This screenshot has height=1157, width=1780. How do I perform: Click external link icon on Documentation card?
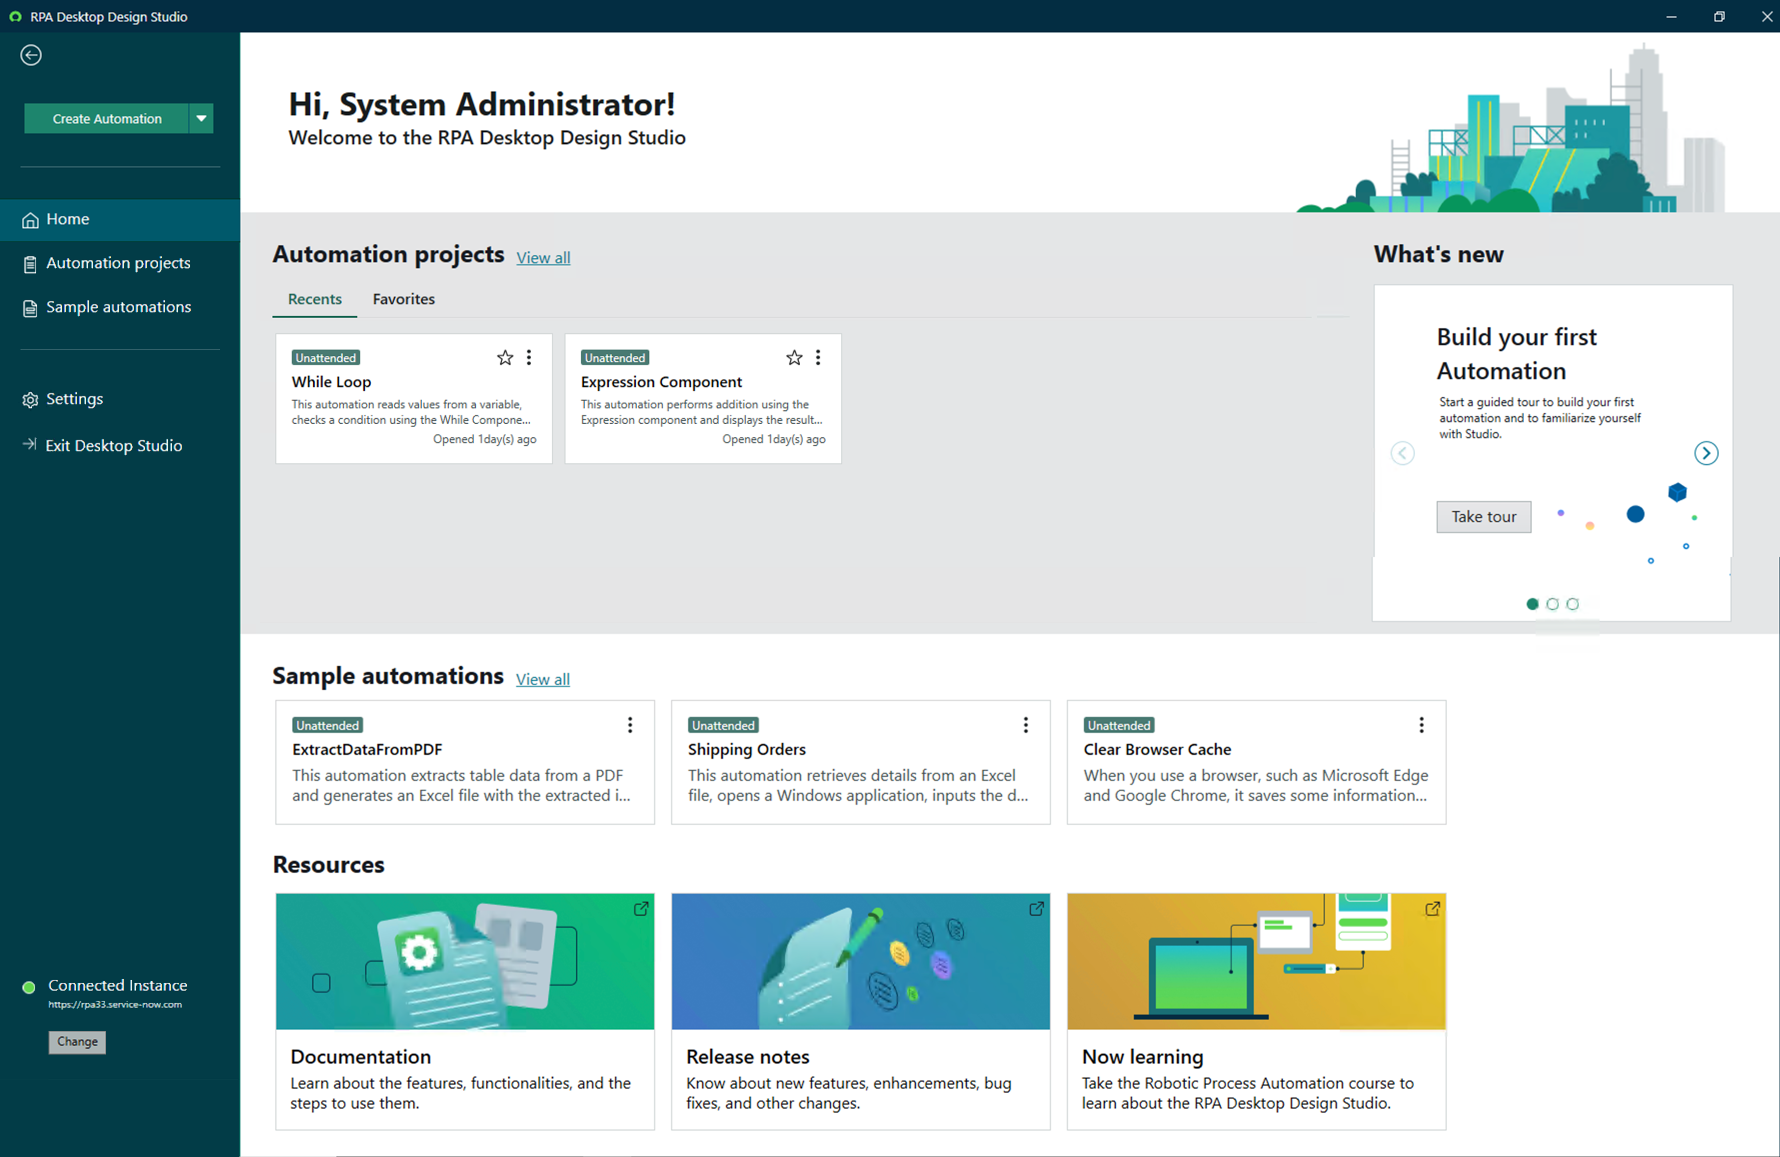pyautogui.click(x=641, y=908)
